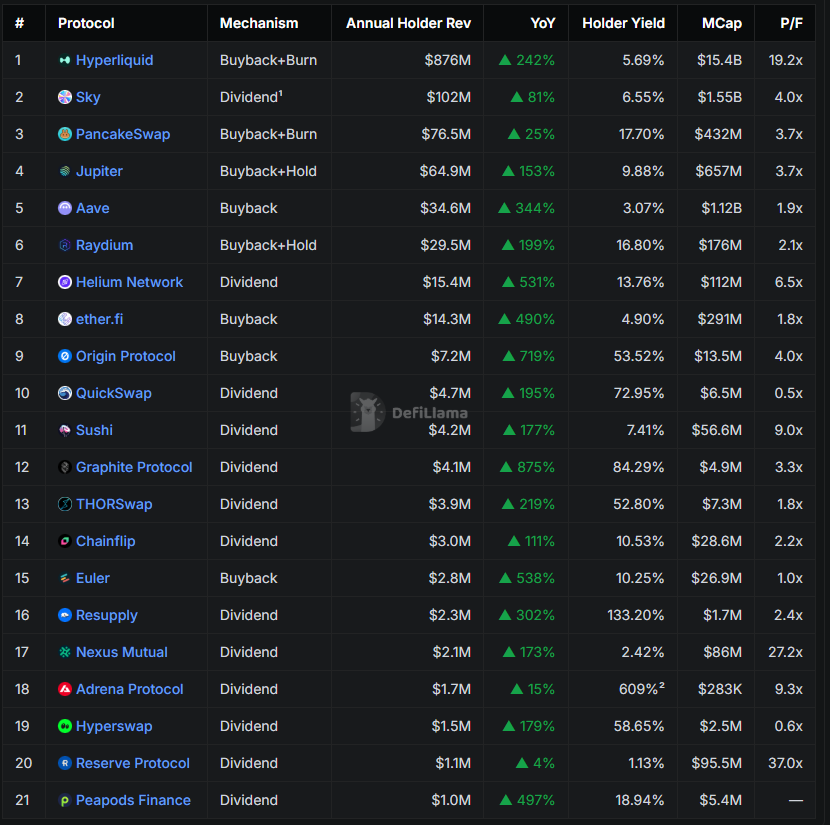The image size is (830, 825).
Task: Open the ether.fi protocol link
Action: coord(100,319)
